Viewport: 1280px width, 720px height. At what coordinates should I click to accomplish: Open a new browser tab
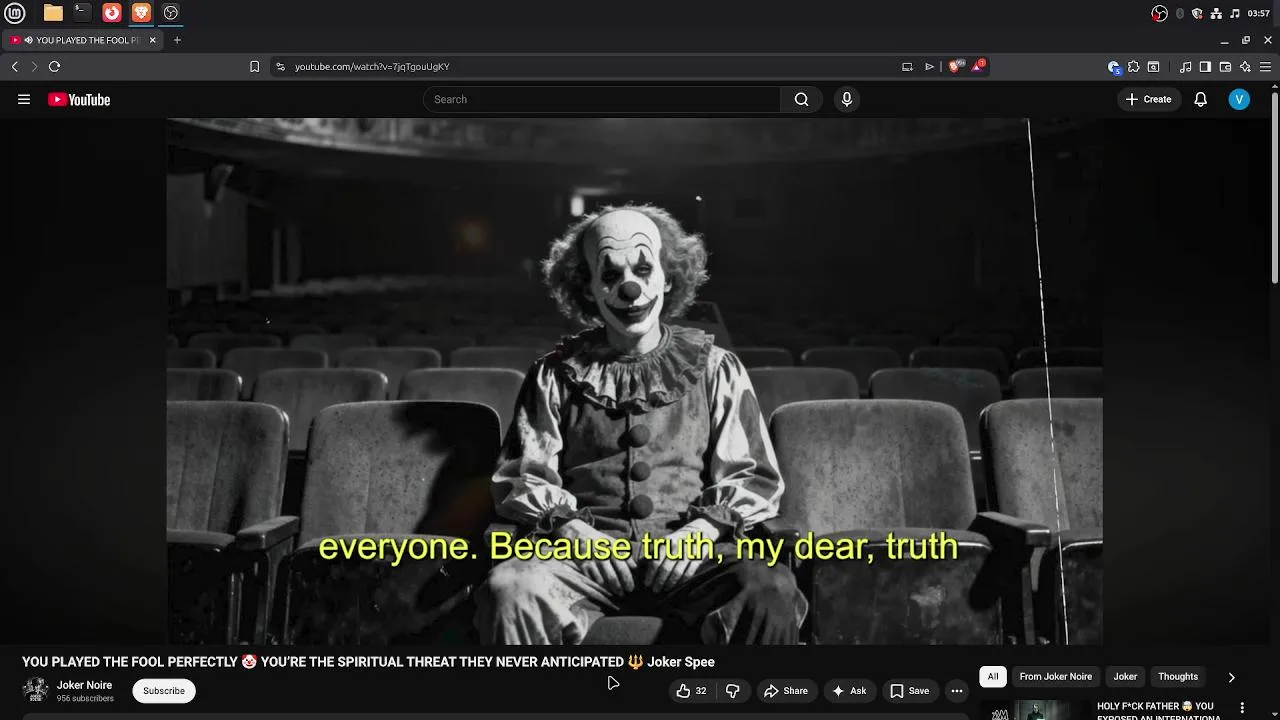pos(177,40)
